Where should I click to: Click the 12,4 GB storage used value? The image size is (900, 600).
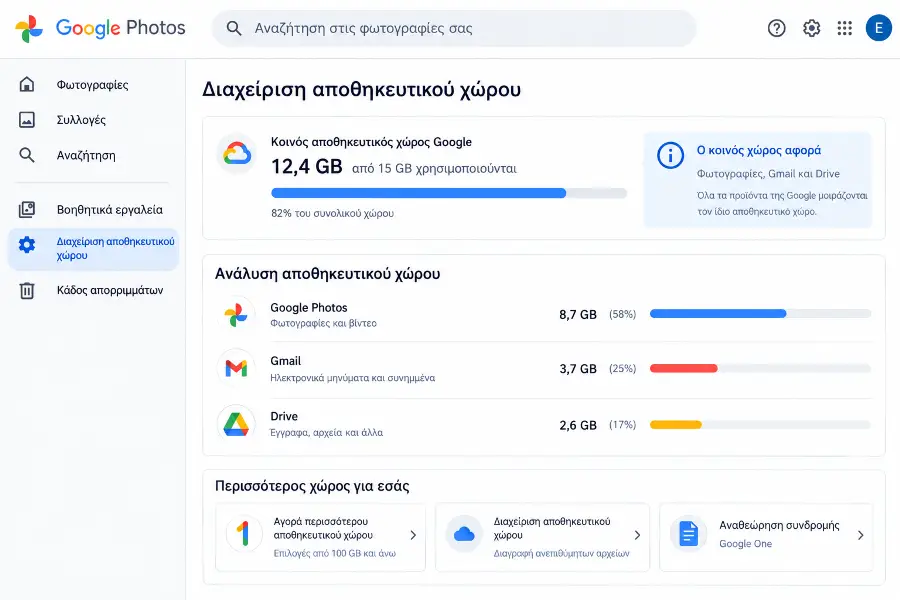tap(307, 167)
